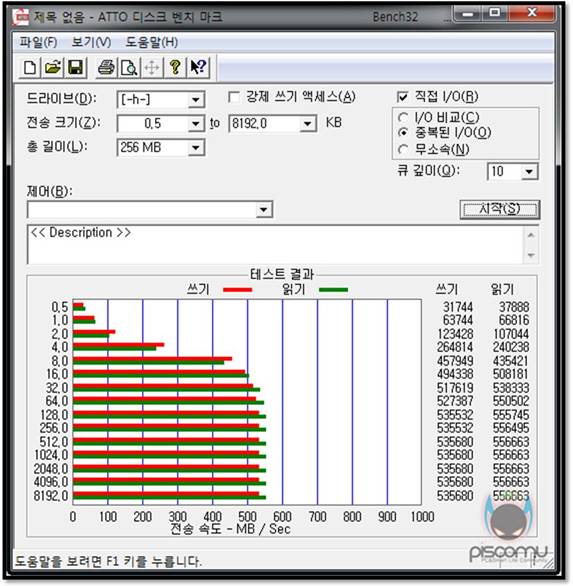Click the 시작(S) start button
The width and height of the screenshot is (573, 586).
pyautogui.click(x=500, y=209)
